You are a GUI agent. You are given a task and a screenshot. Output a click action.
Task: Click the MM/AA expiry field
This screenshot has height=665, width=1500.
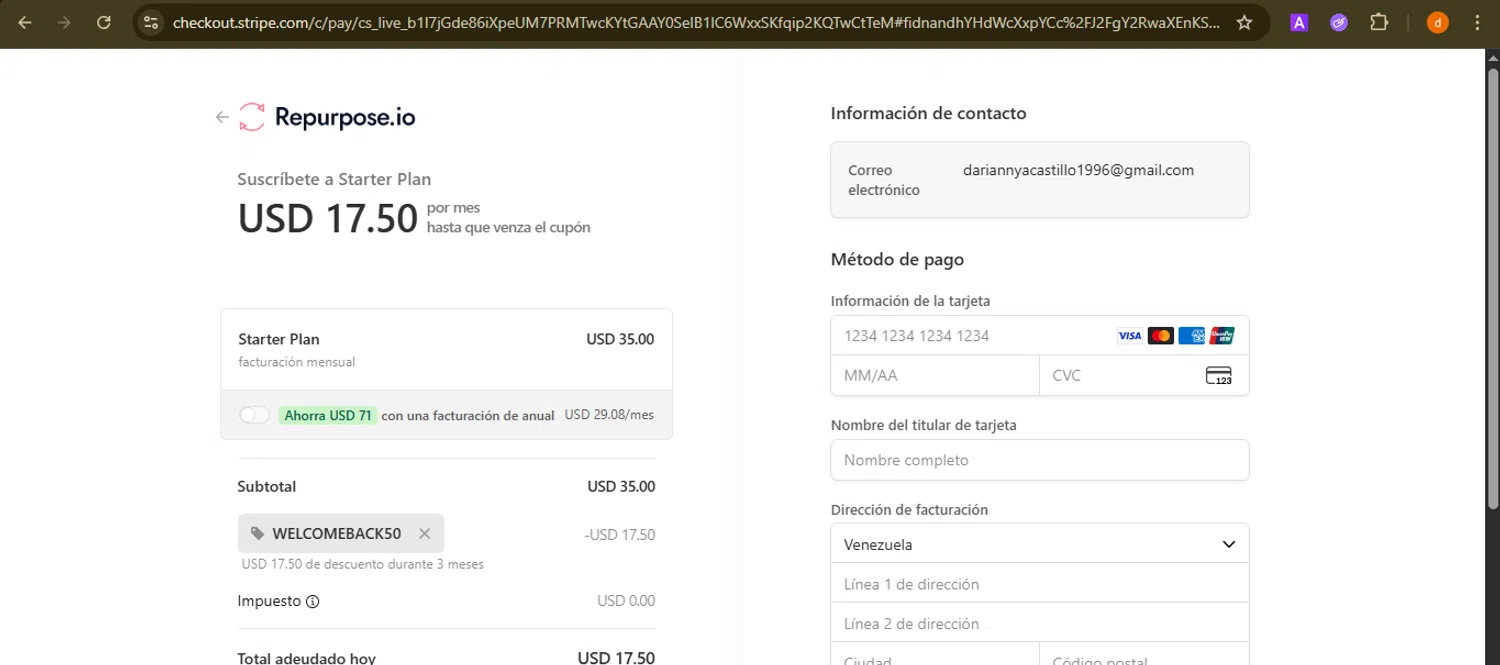point(935,376)
